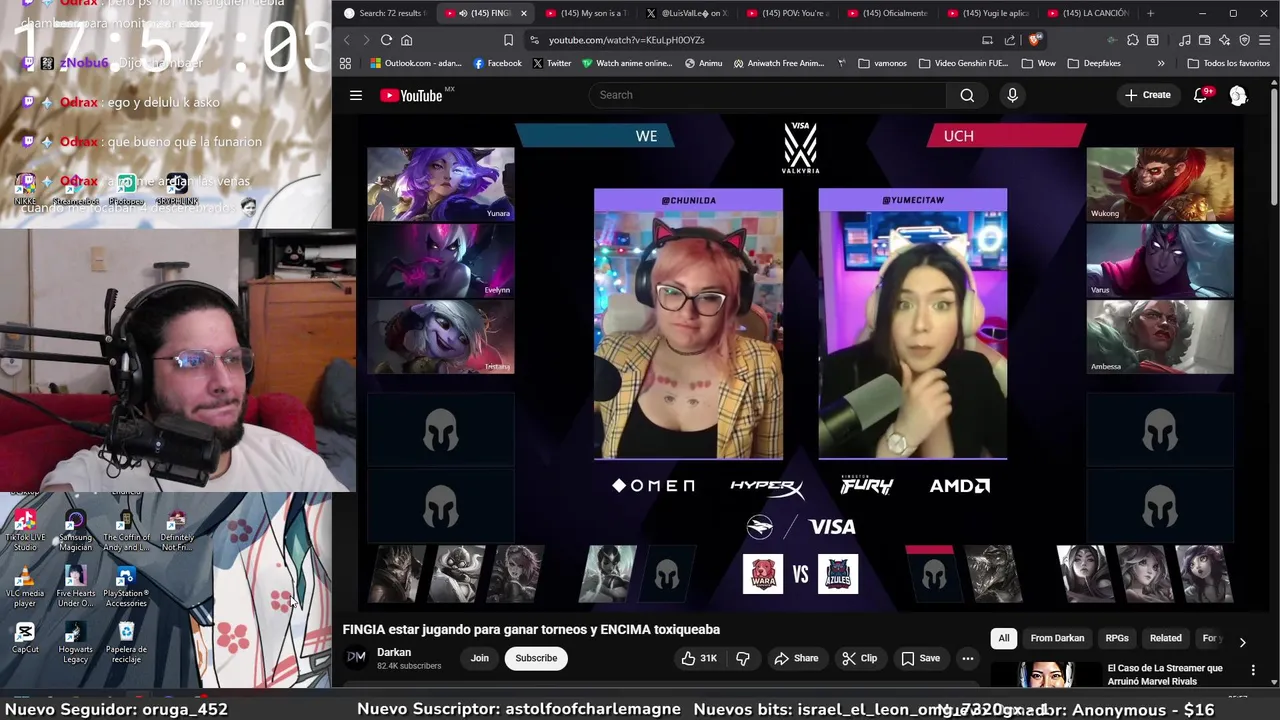Open the YouTube account avatar menu
The height and width of the screenshot is (720, 1280).
(x=1238, y=95)
